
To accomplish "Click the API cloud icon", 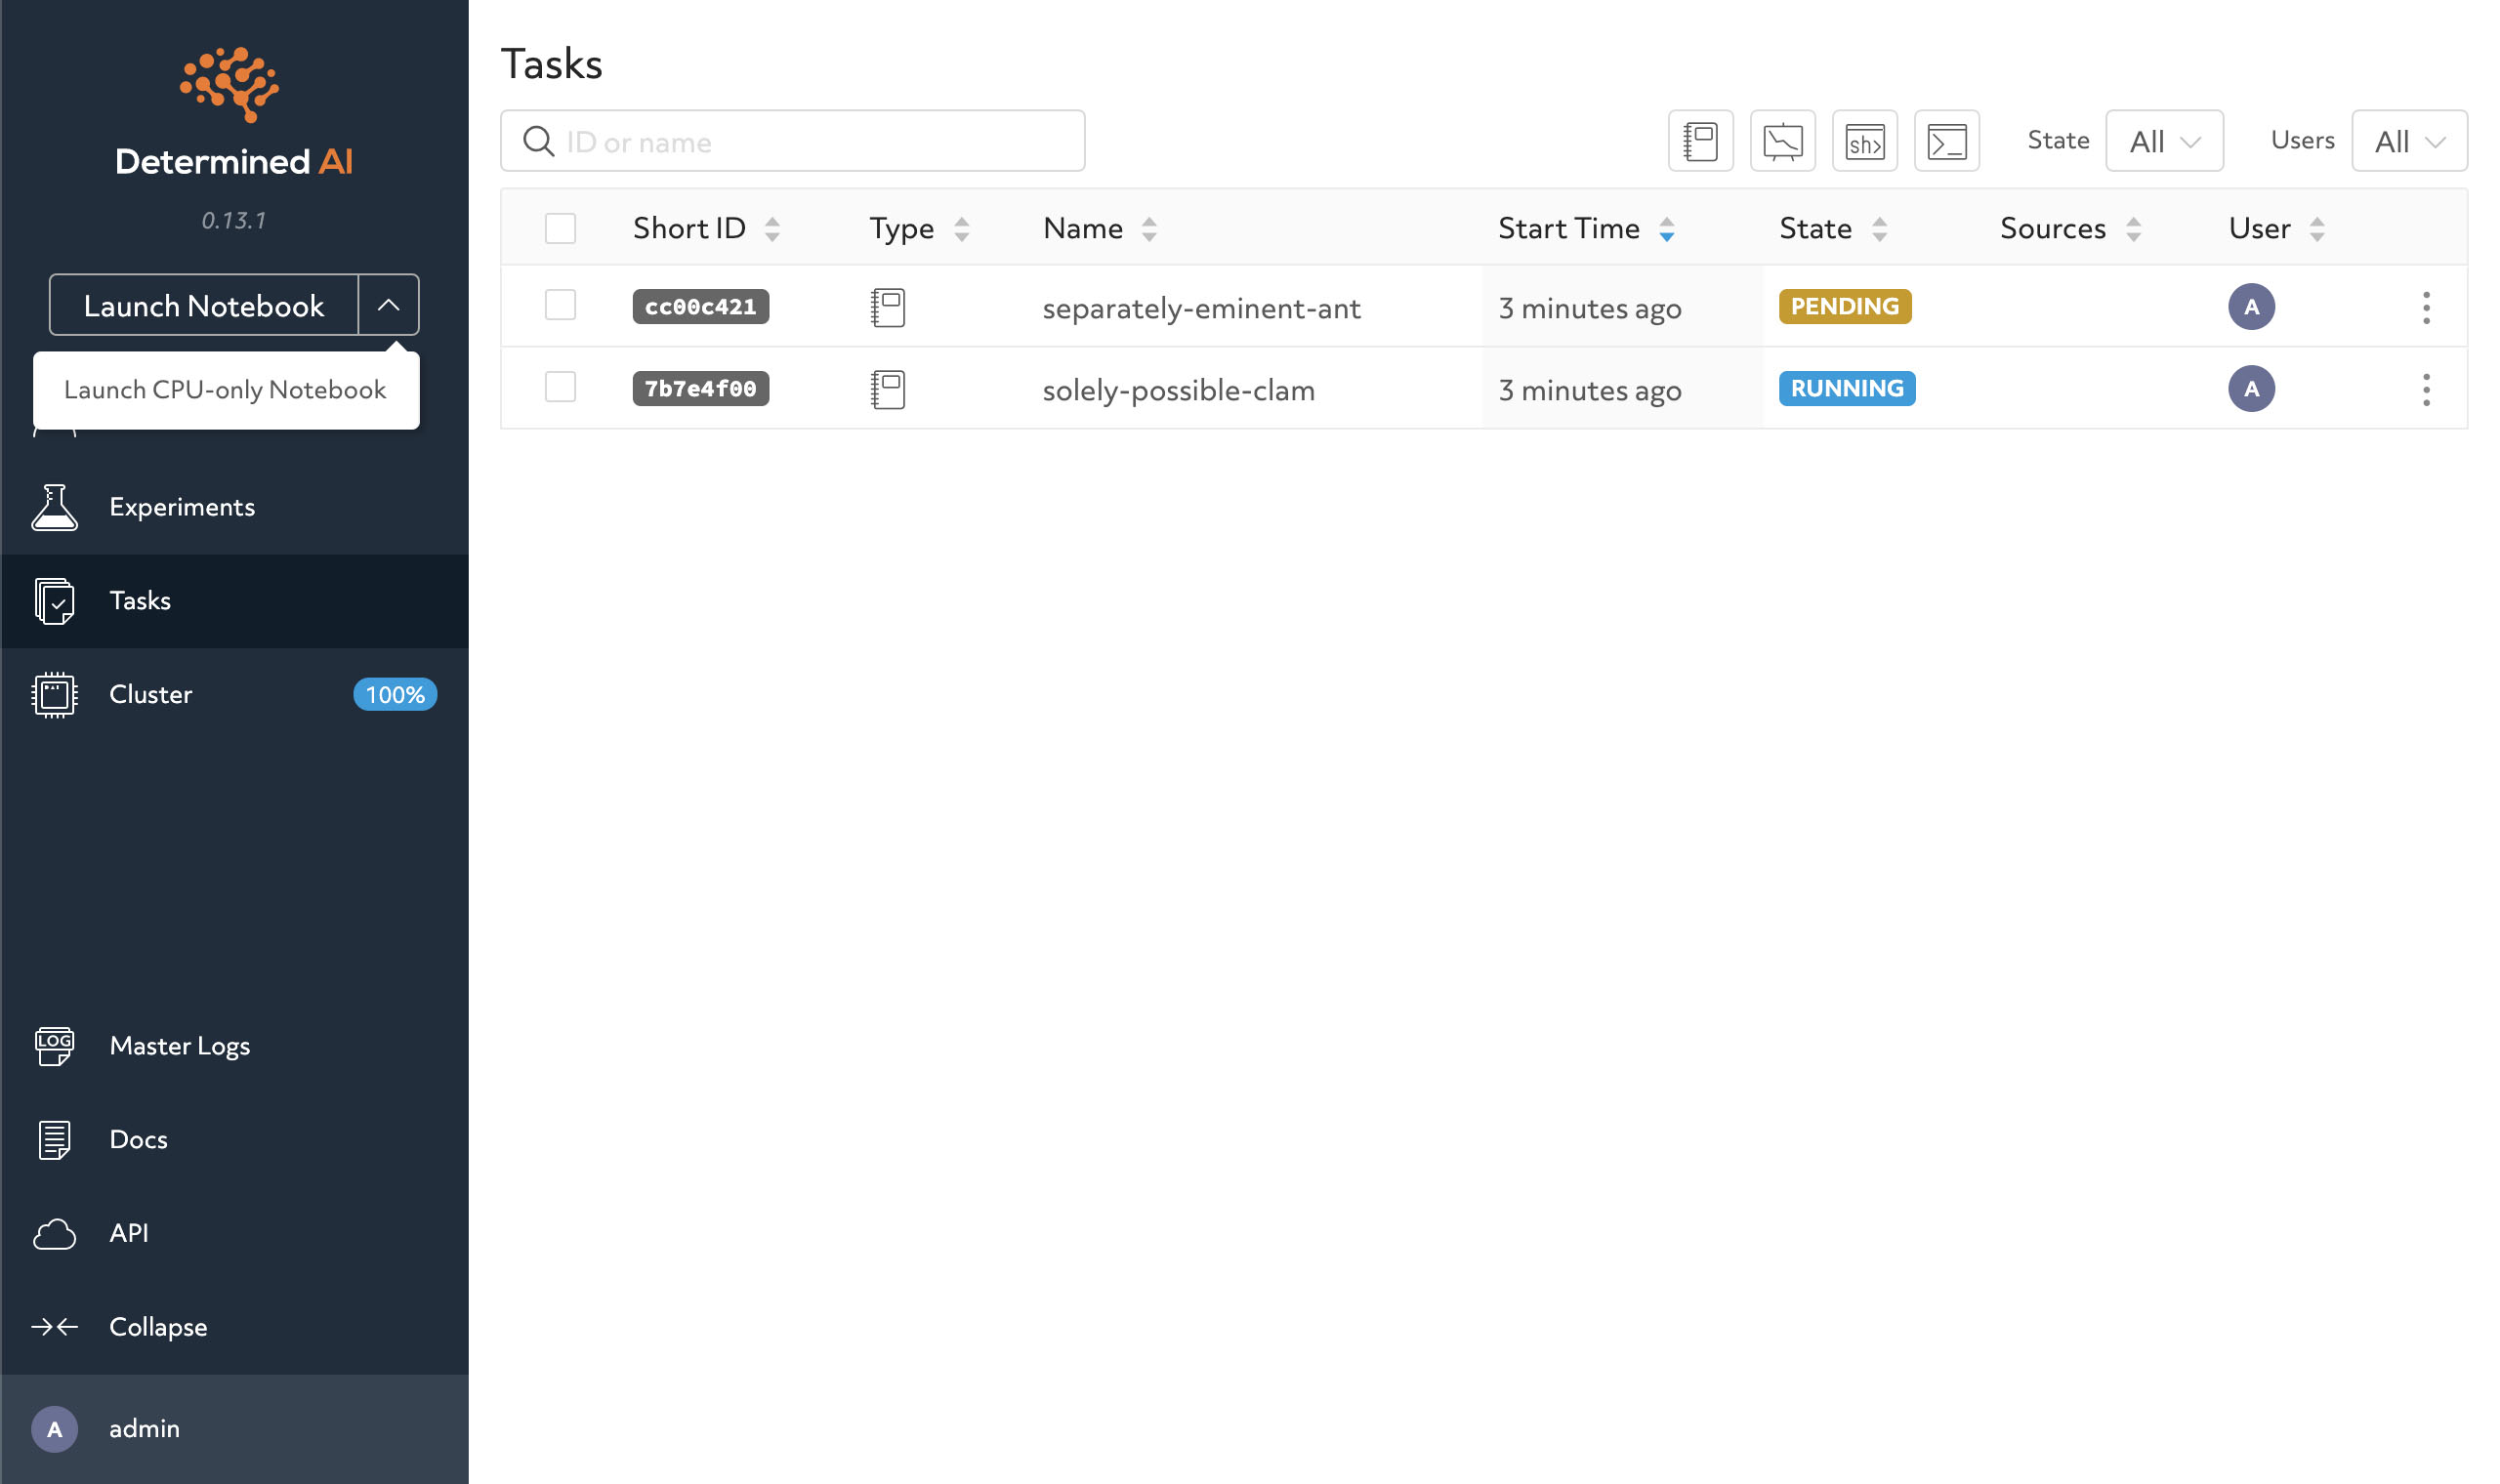I will tap(55, 1234).
